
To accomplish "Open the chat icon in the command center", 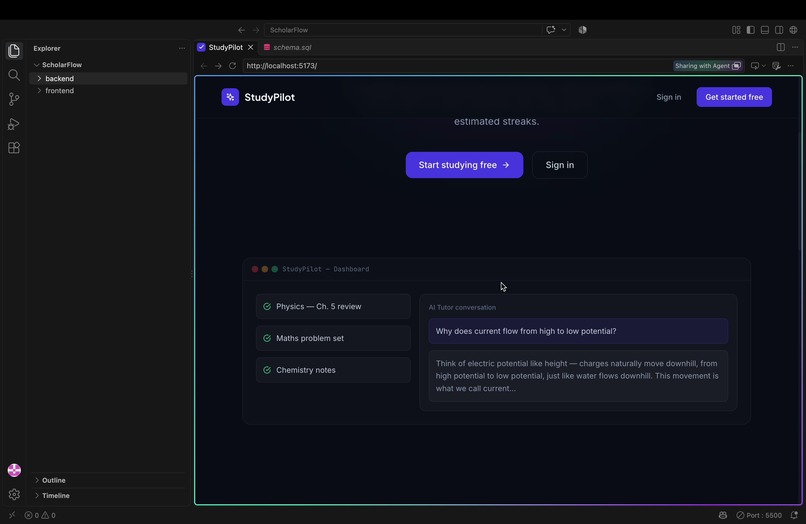I will tap(551, 30).
